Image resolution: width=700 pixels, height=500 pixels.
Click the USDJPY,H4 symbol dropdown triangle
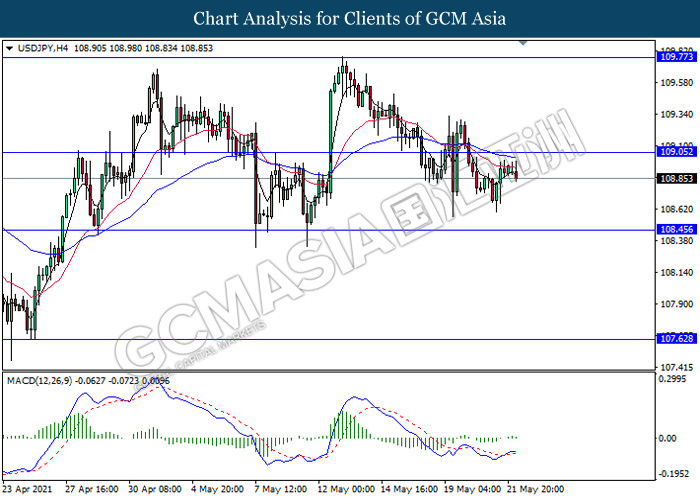click(x=9, y=48)
